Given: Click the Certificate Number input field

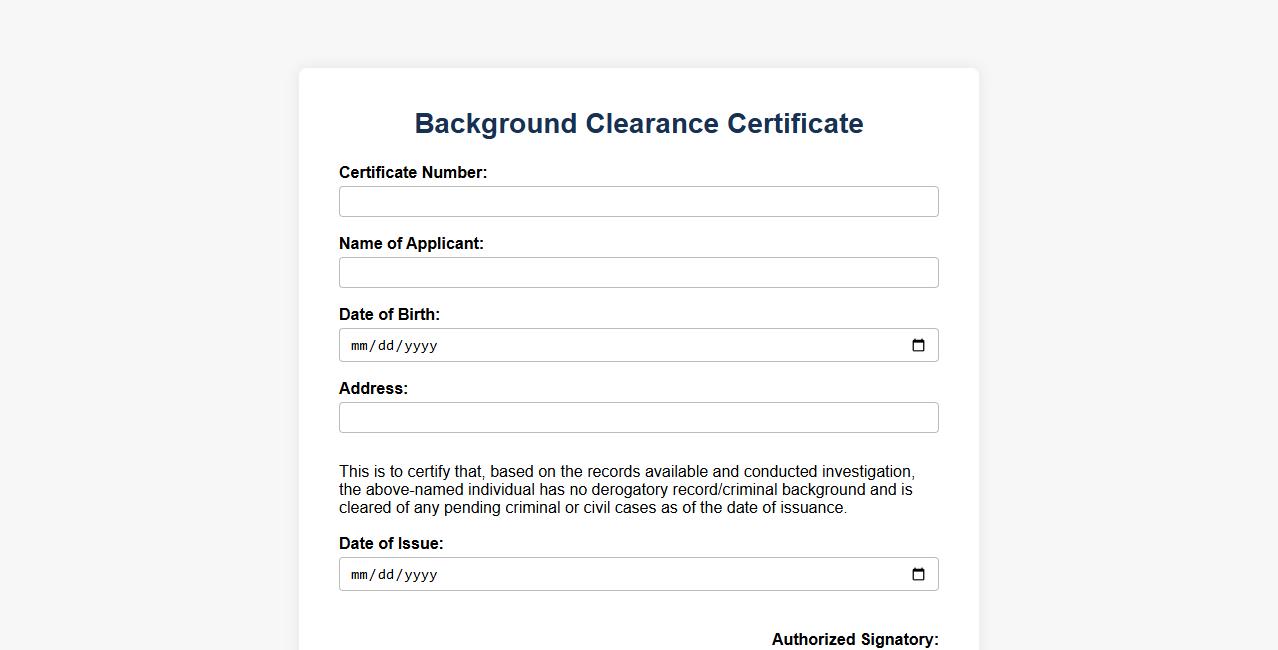Looking at the screenshot, I should (638, 202).
